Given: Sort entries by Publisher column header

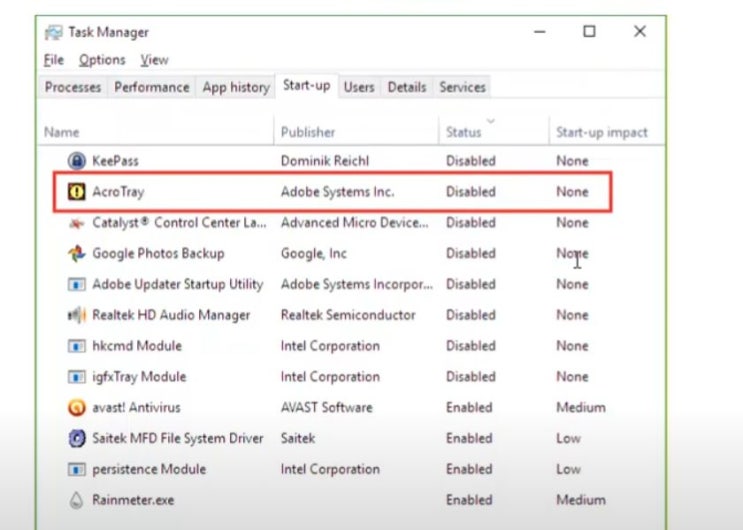Looking at the screenshot, I should (308, 132).
